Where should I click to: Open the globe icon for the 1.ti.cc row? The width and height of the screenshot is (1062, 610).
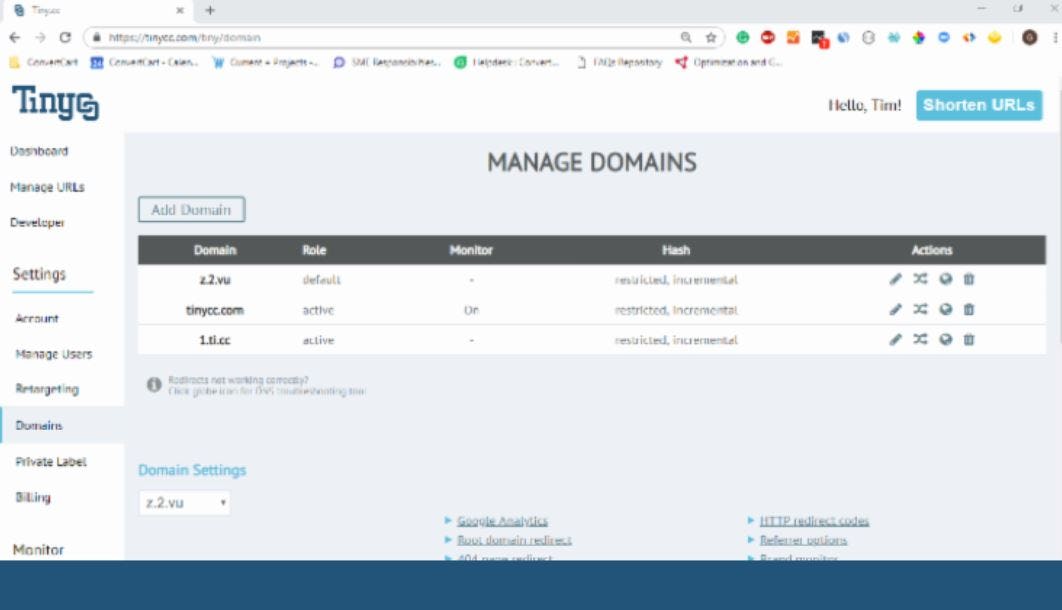click(946, 340)
